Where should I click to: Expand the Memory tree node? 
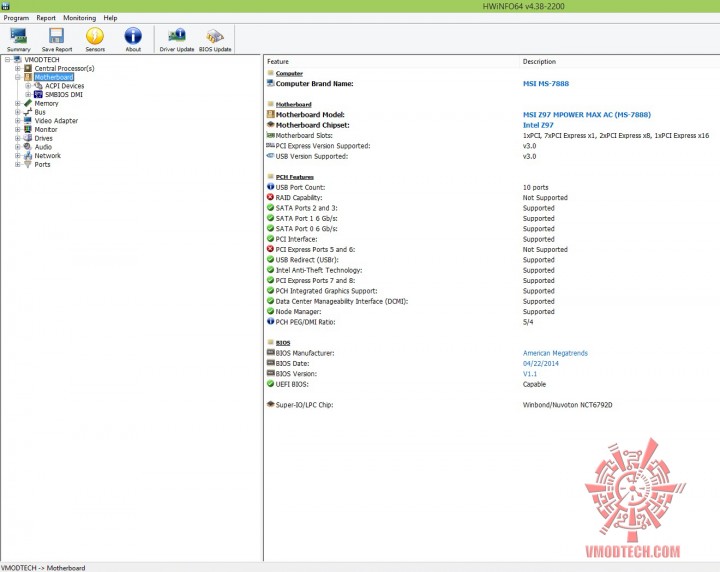coord(17,103)
